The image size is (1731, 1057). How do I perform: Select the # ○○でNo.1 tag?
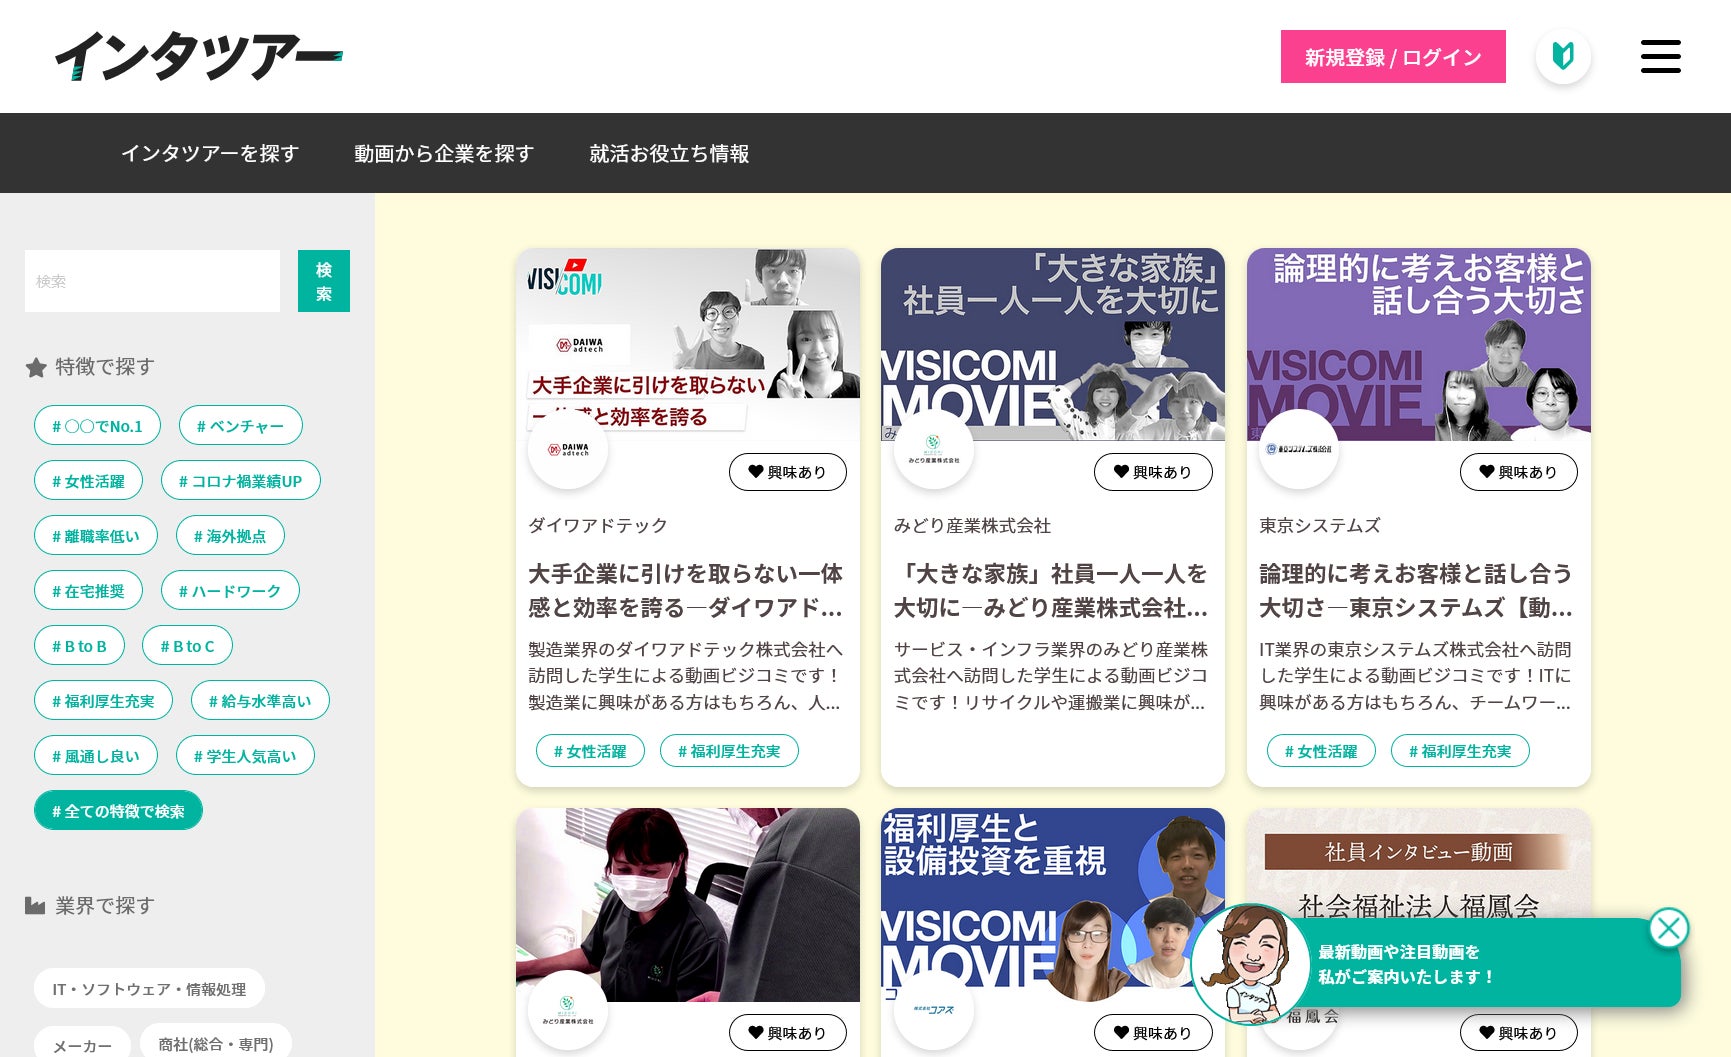[x=97, y=425]
